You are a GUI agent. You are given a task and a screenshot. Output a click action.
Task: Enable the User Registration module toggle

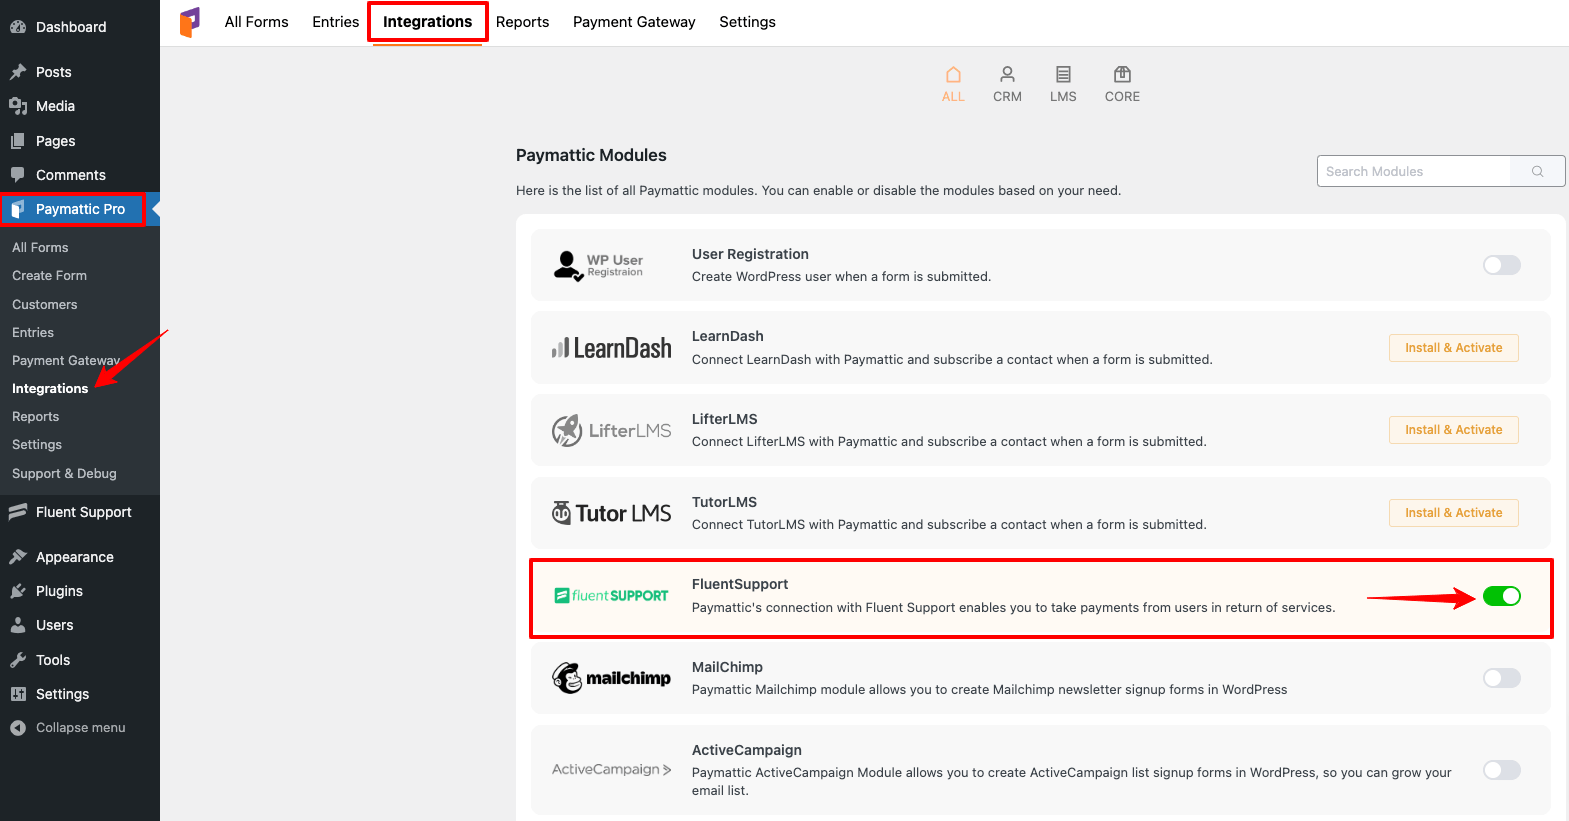coord(1502,265)
